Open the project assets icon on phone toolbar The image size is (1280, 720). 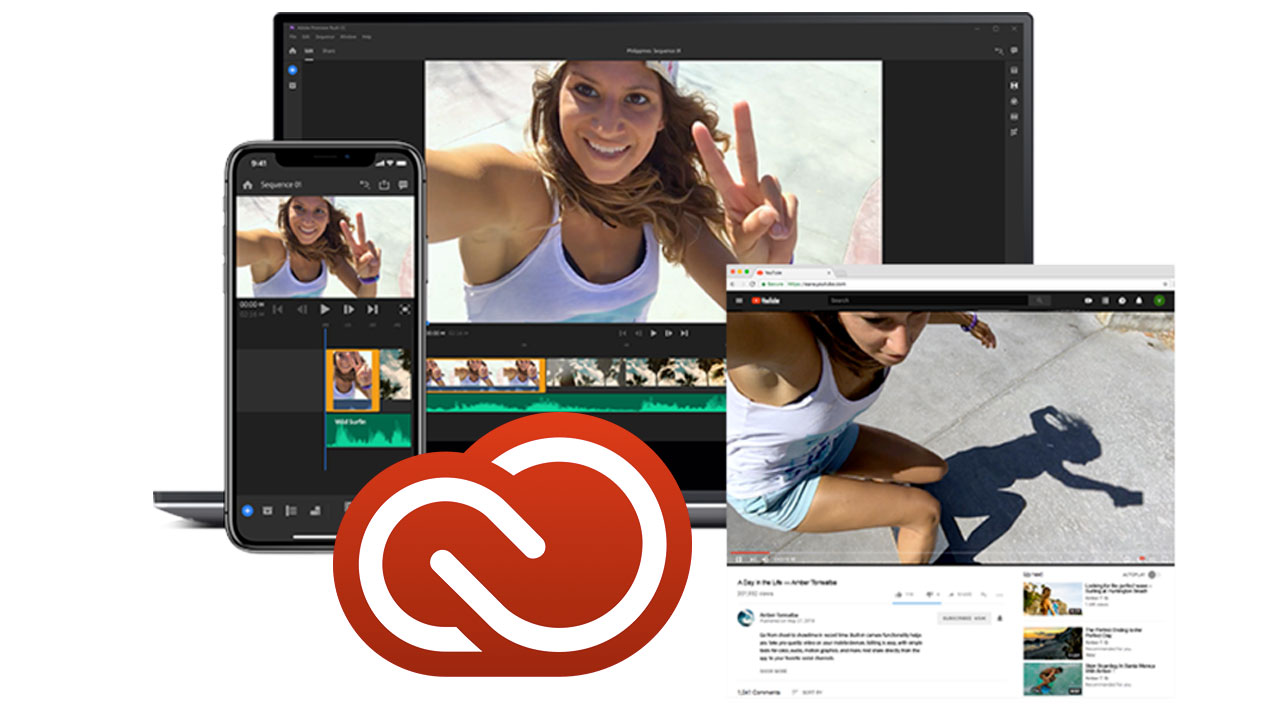tap(268, 510)
